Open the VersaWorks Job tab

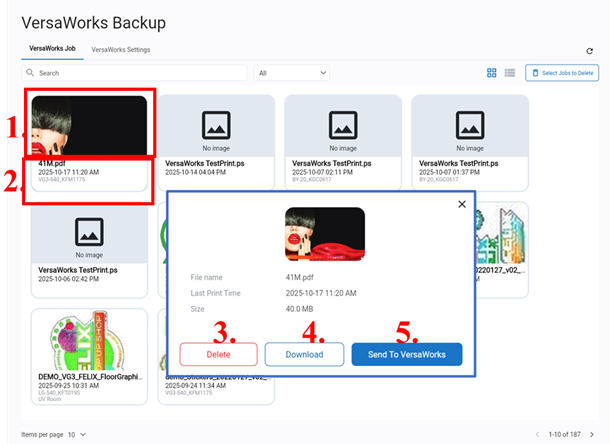(52, 49)
